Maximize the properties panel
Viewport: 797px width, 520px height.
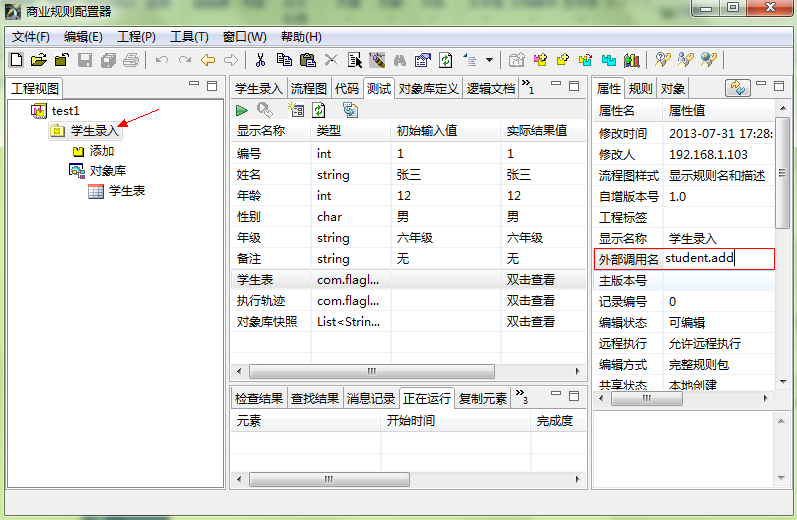pos(779,86)
